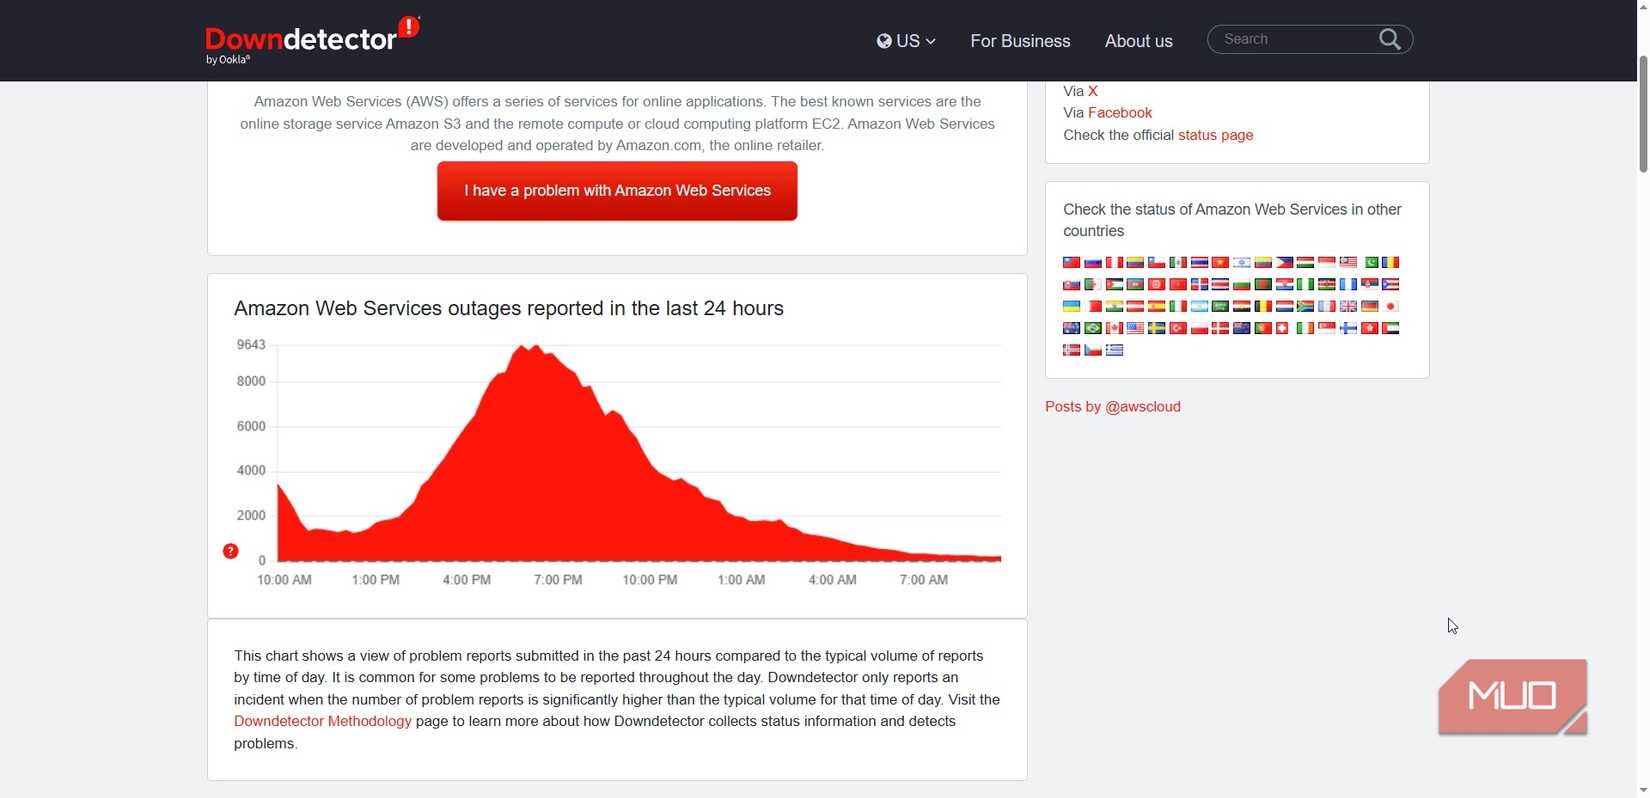The image size is (1650, 798).
Task: Choose the Bangladesh flag
Action: tap(1263, 284)
